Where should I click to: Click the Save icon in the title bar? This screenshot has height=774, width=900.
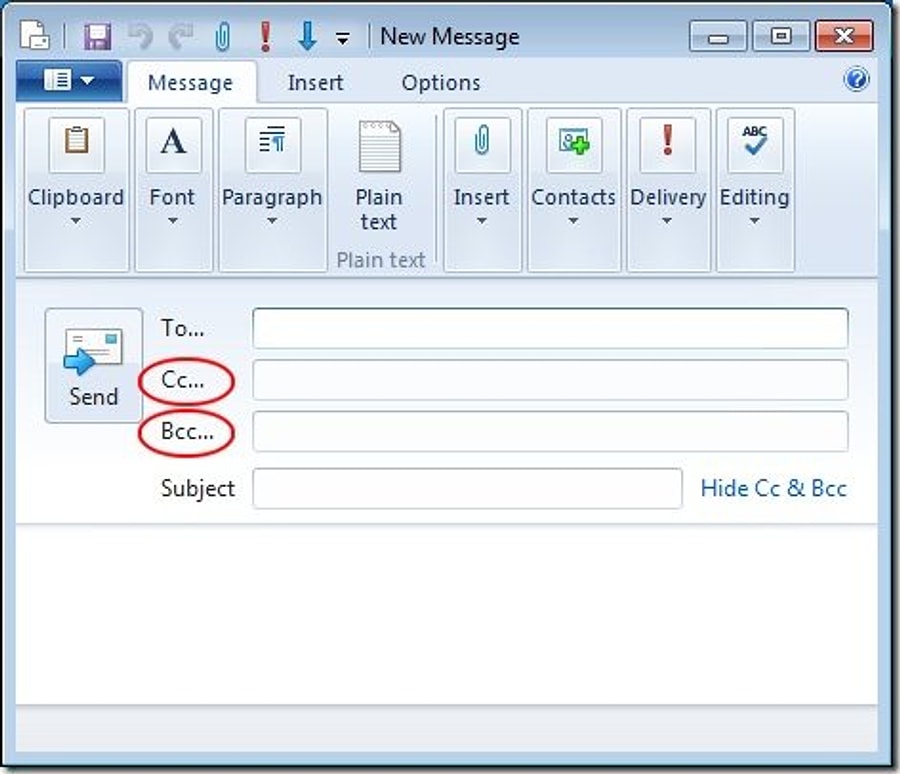(97, 37)
